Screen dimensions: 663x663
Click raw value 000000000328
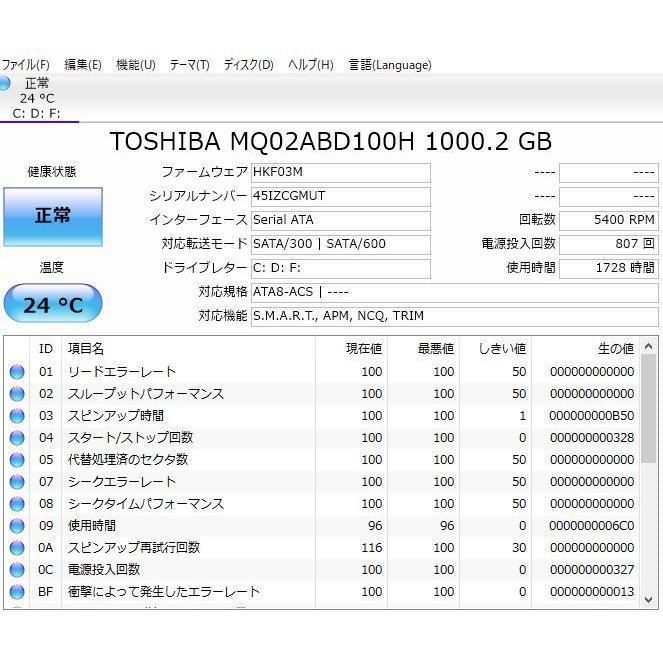tap(592, 438)
